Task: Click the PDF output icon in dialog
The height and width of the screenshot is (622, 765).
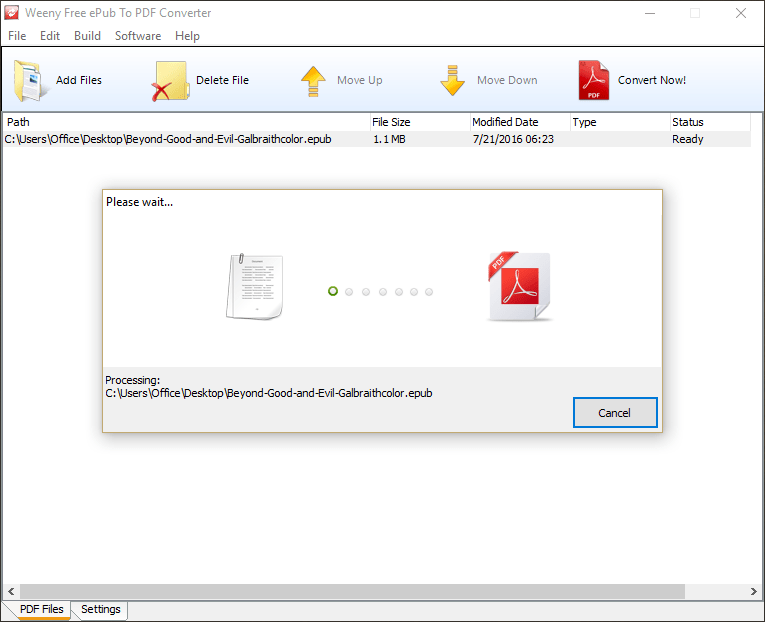Action: click(x=519, y=287)
